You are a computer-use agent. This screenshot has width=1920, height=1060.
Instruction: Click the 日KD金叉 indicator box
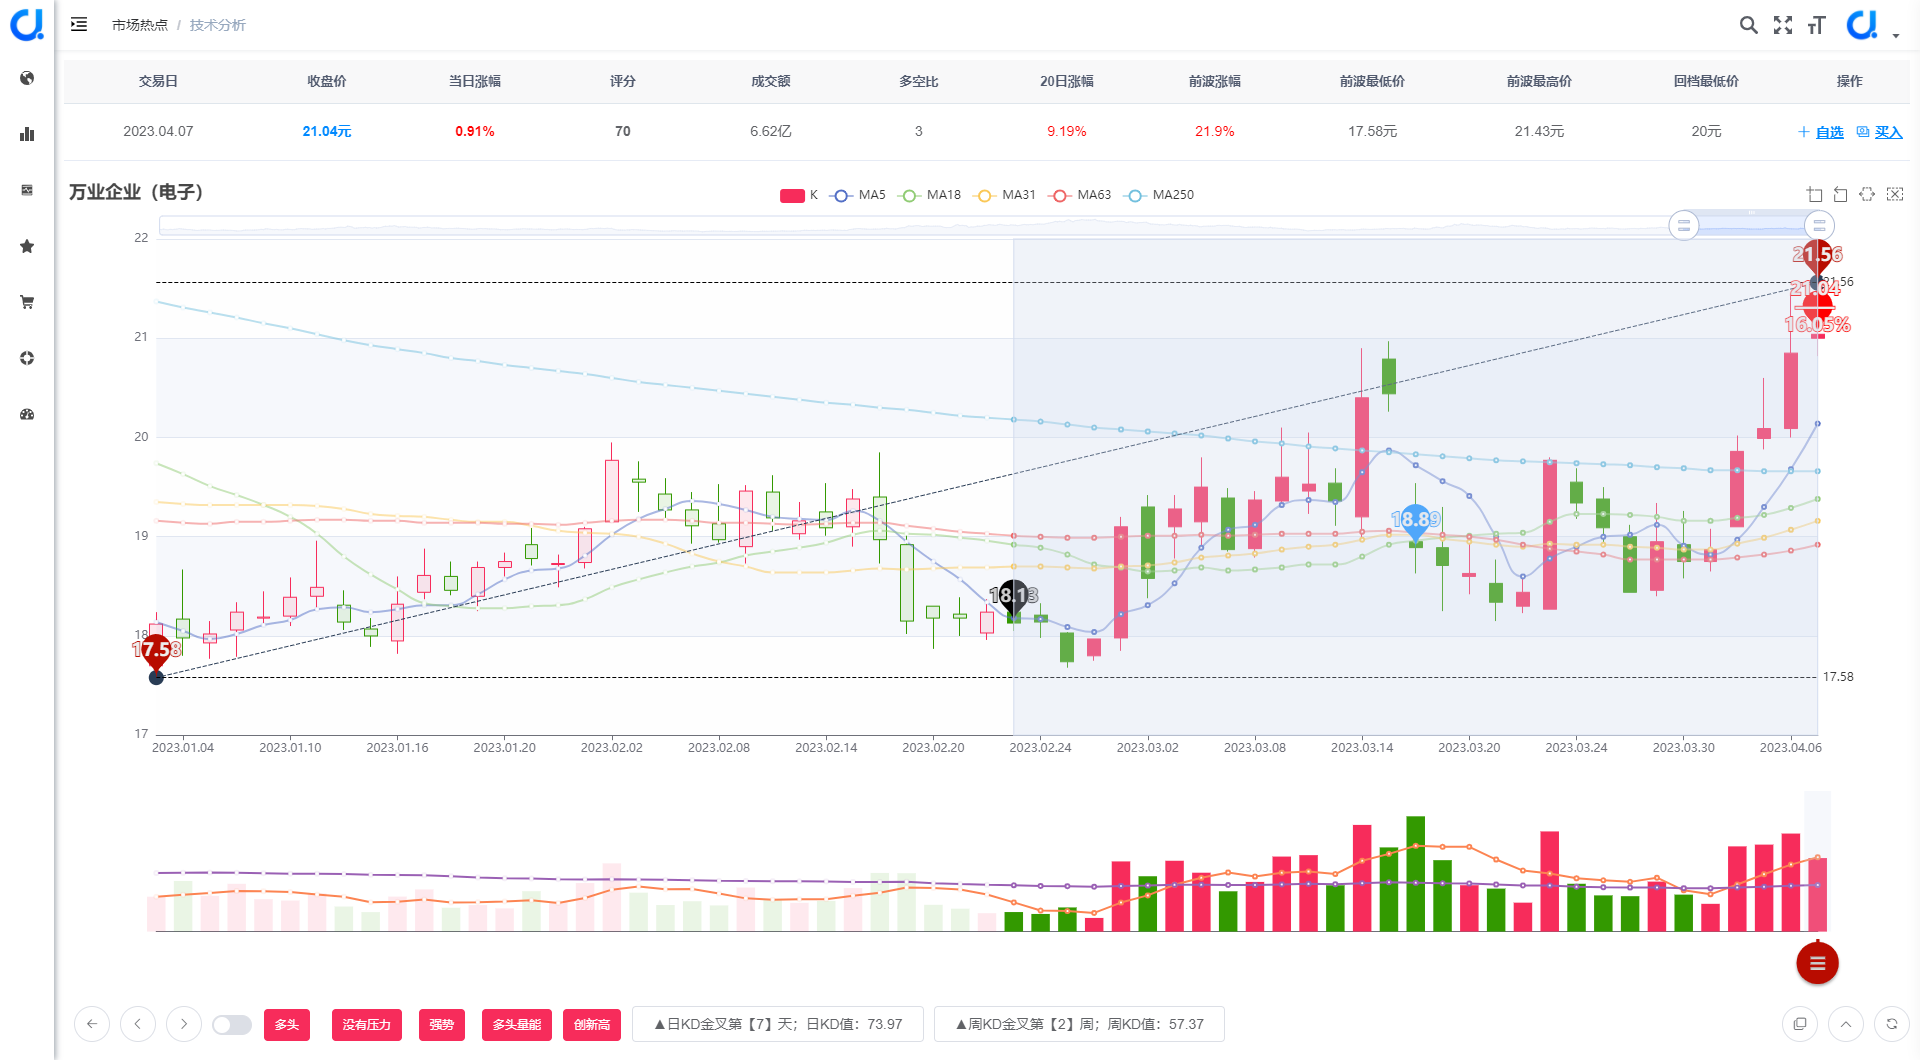tap(778, 1024)
